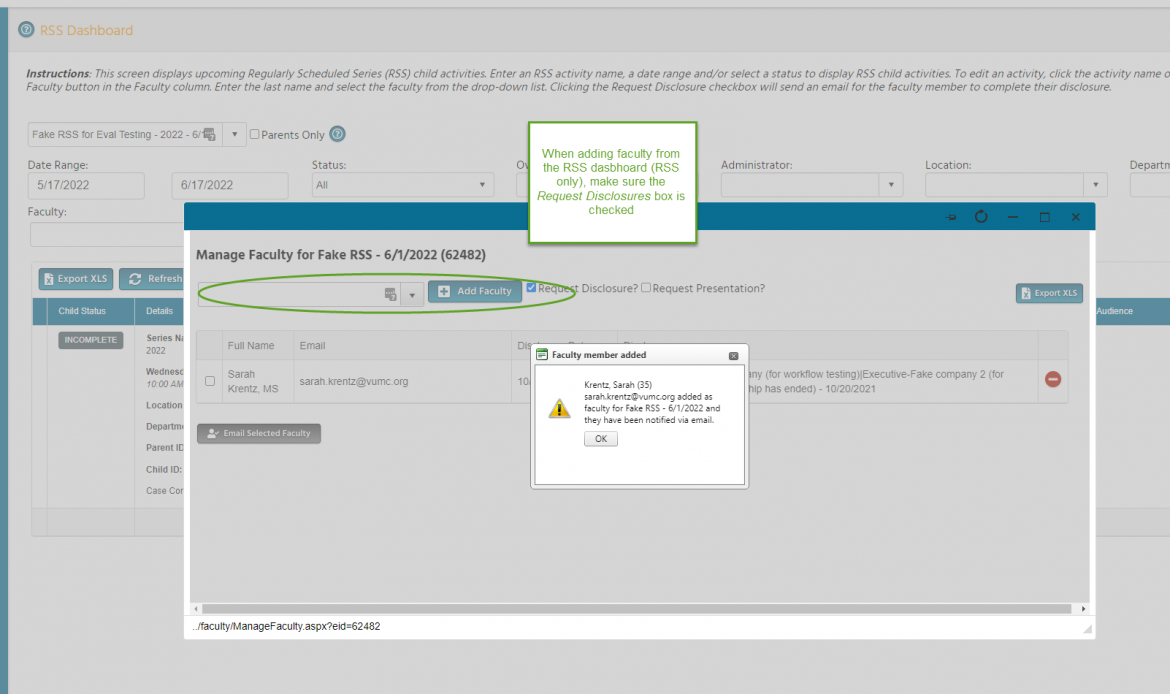
Task: Uncheck the Request Disclosure checkbox
Action: pyautogui.click(x=531, y=288)
